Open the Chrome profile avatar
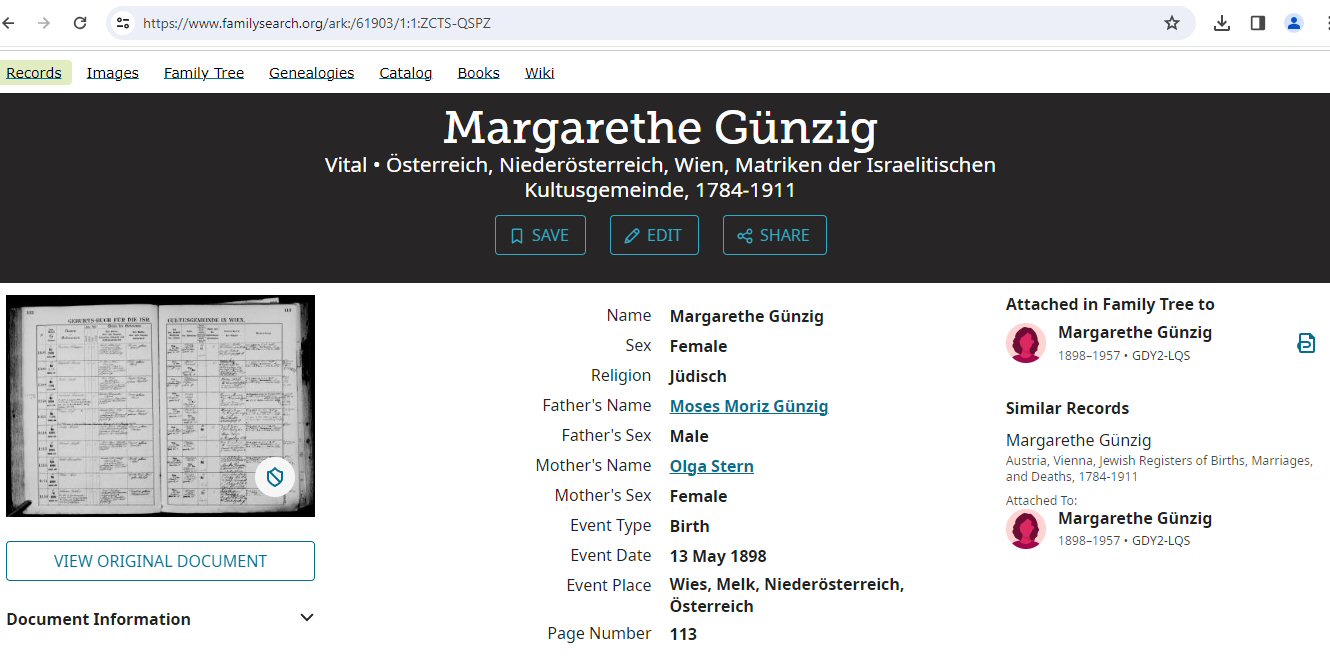The height and width of the screenshot is (657, 1330). pyautogui.click(x=1294, y=23)
